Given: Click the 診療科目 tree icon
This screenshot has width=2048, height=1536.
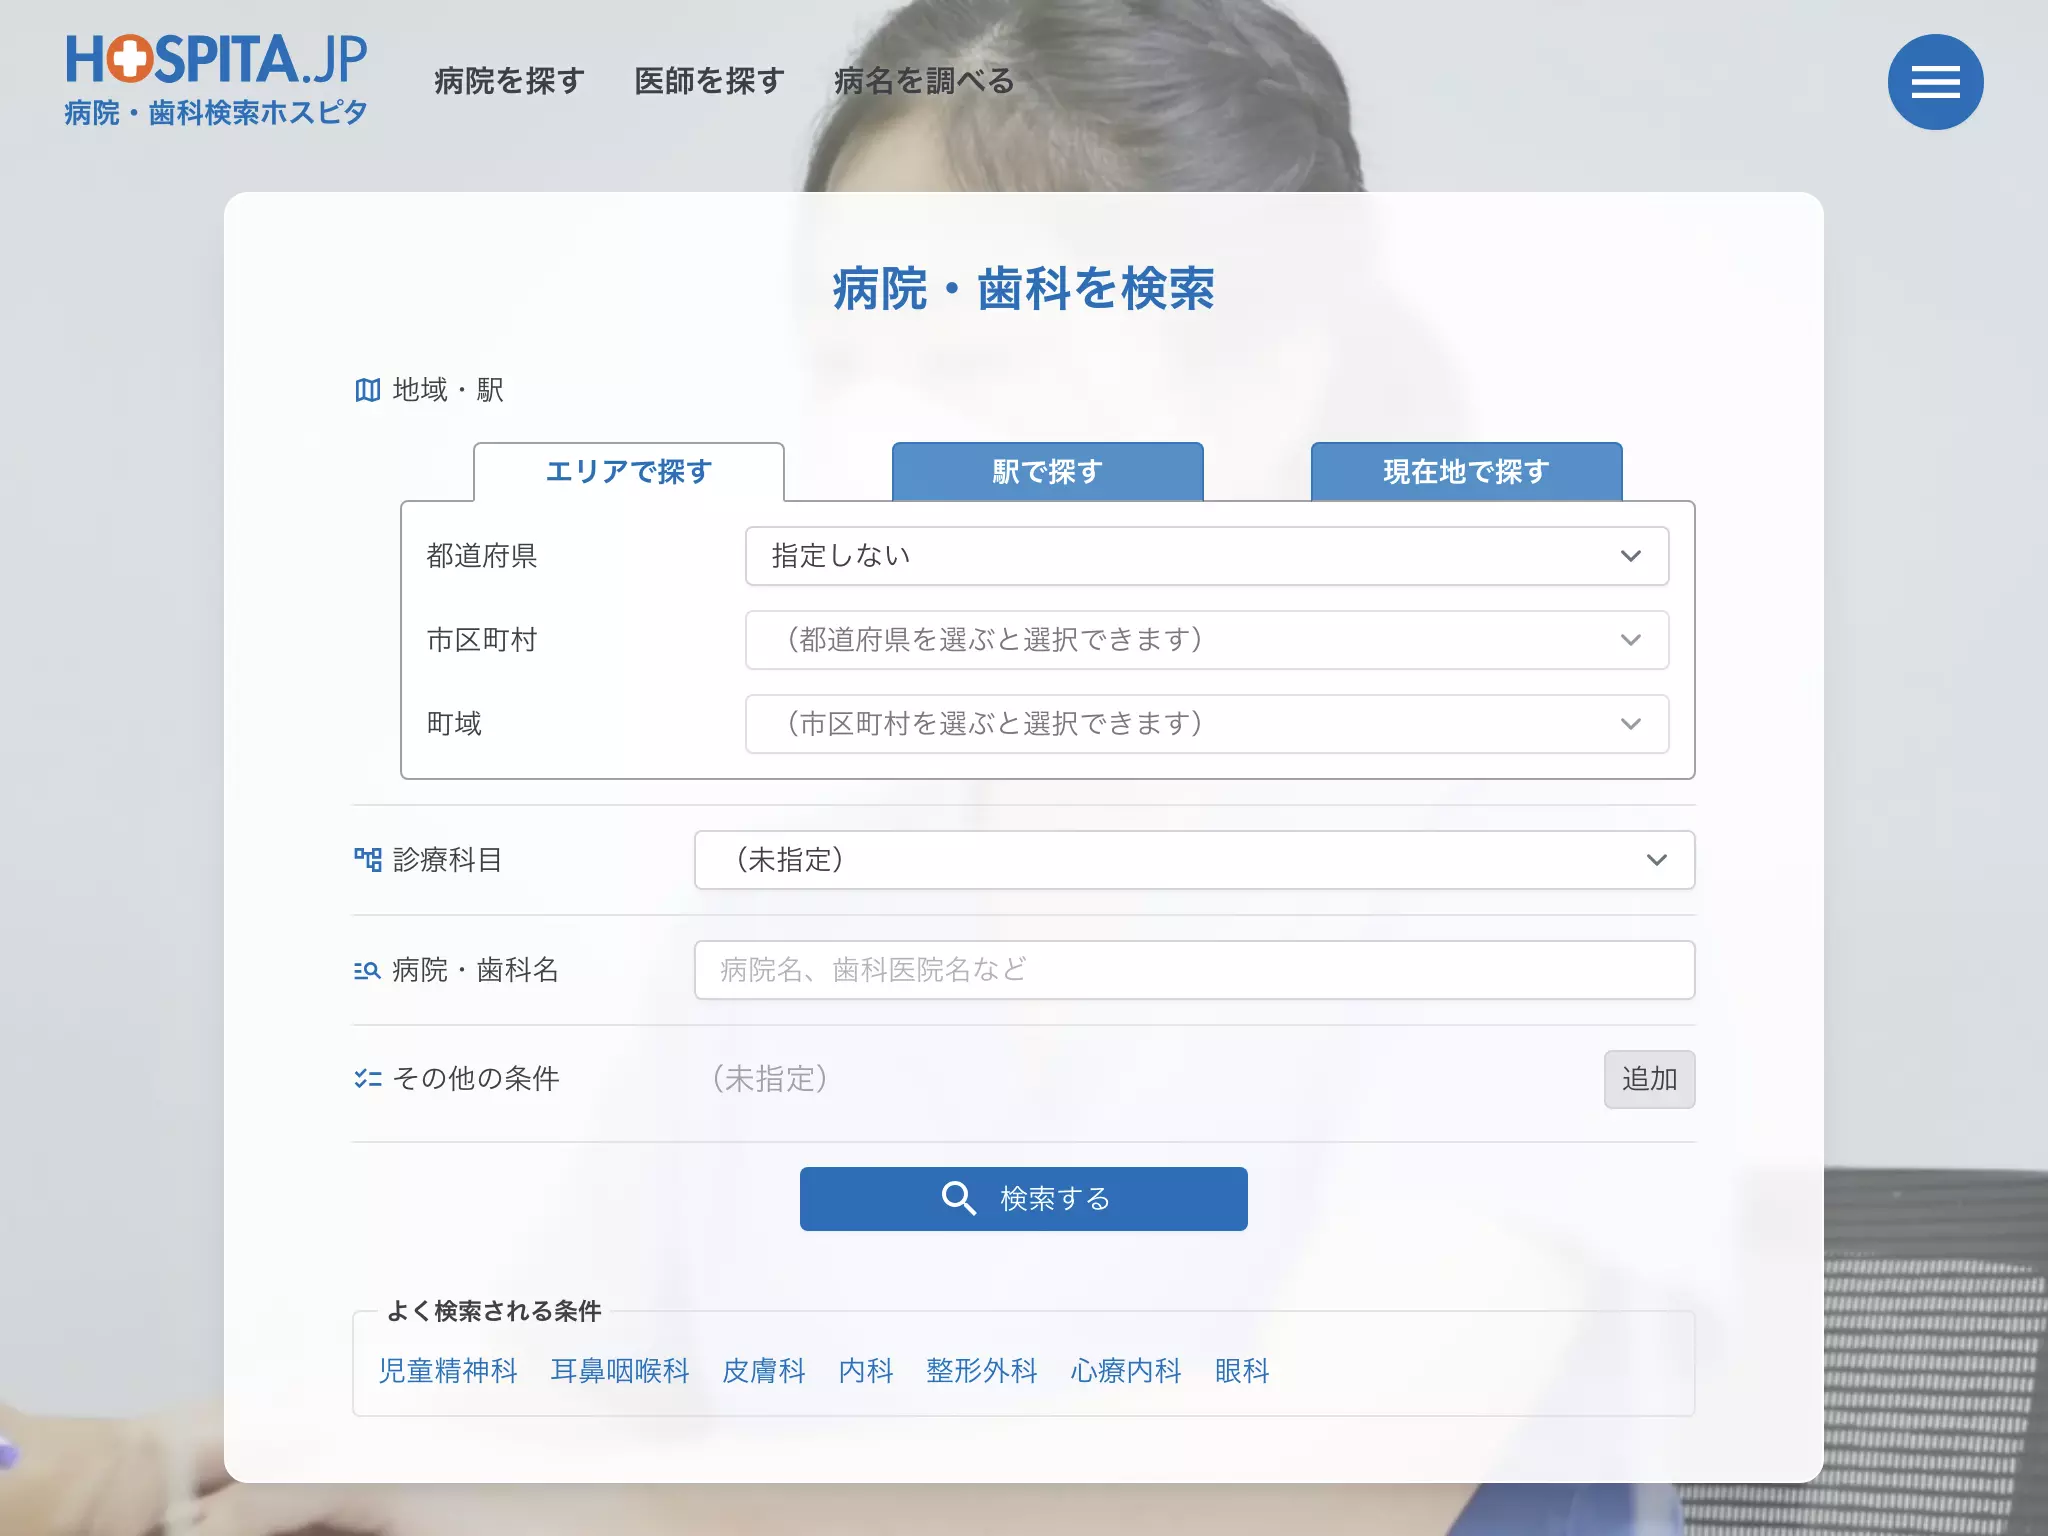Looking at the screenshot, I should [x=368, y=860].
